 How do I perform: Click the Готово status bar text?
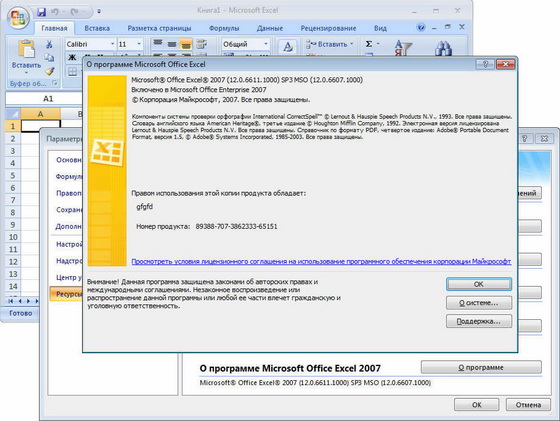[x=21, y=313]
